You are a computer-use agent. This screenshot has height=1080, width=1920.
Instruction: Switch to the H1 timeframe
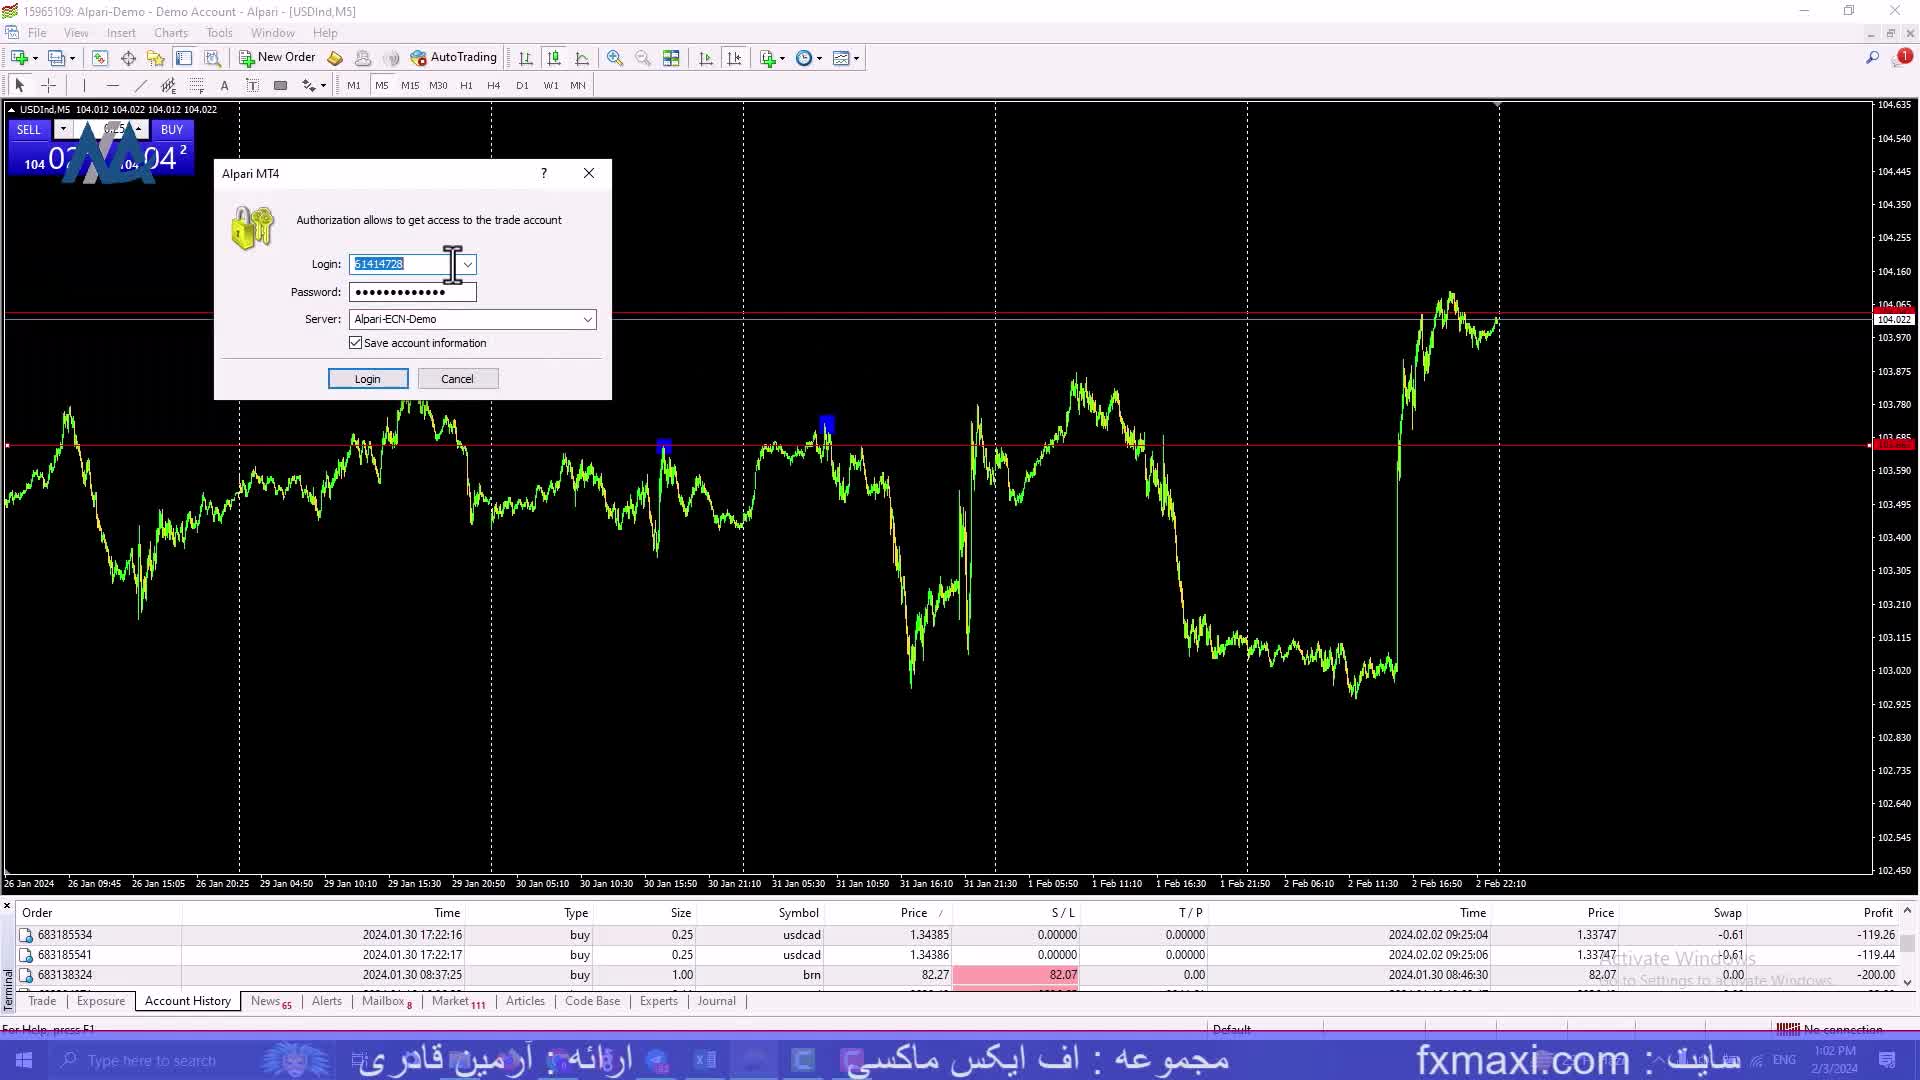pos(466,86)
